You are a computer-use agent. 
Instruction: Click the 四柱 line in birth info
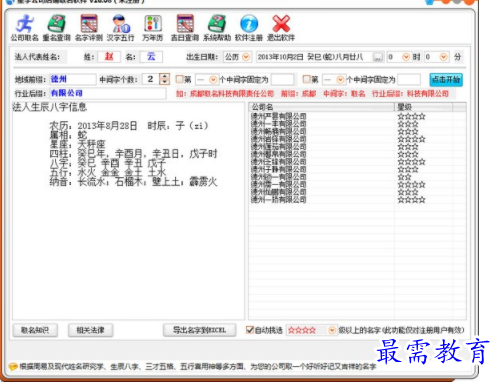pyautogui.click(x=133, y=154)
